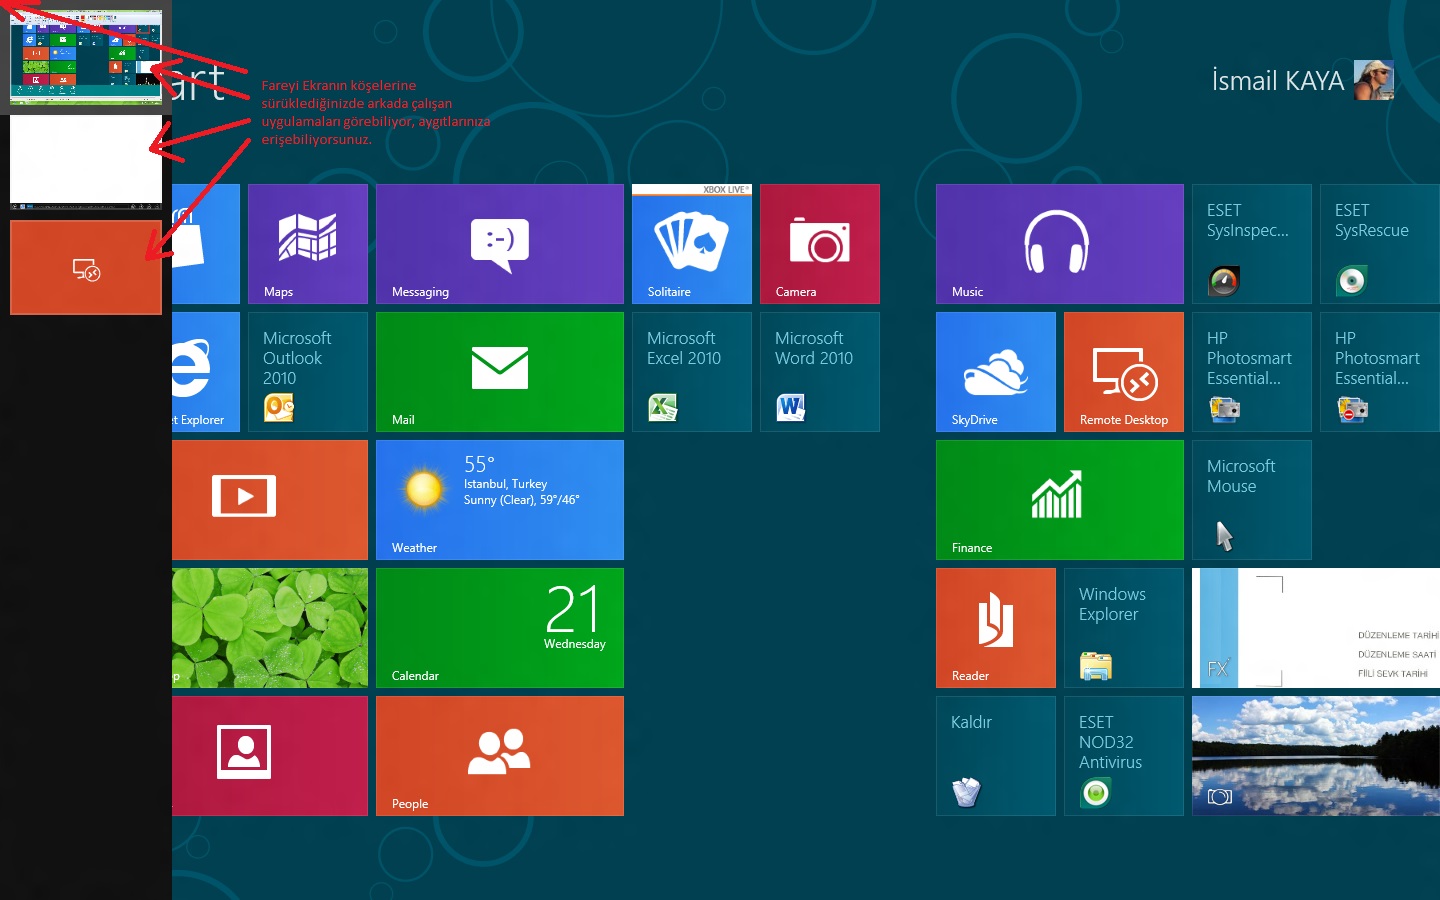The height and width of the screenshot is (900, 1440).
Task: Open the Internet Explorer tile
Action: 206,372
